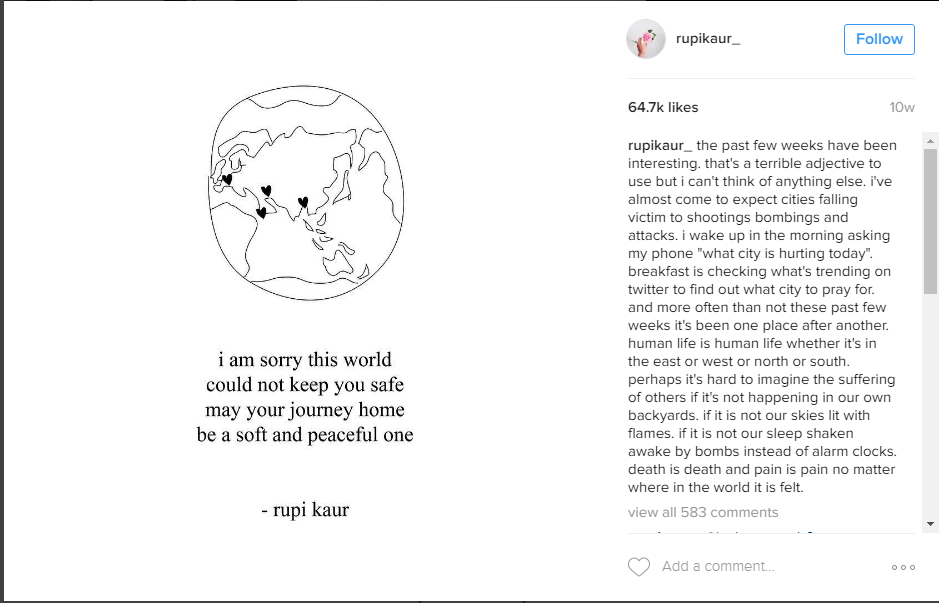The height and width of the screenshot is (603, 939).
Task: View the 64.7k likes list
Action: 663,107
